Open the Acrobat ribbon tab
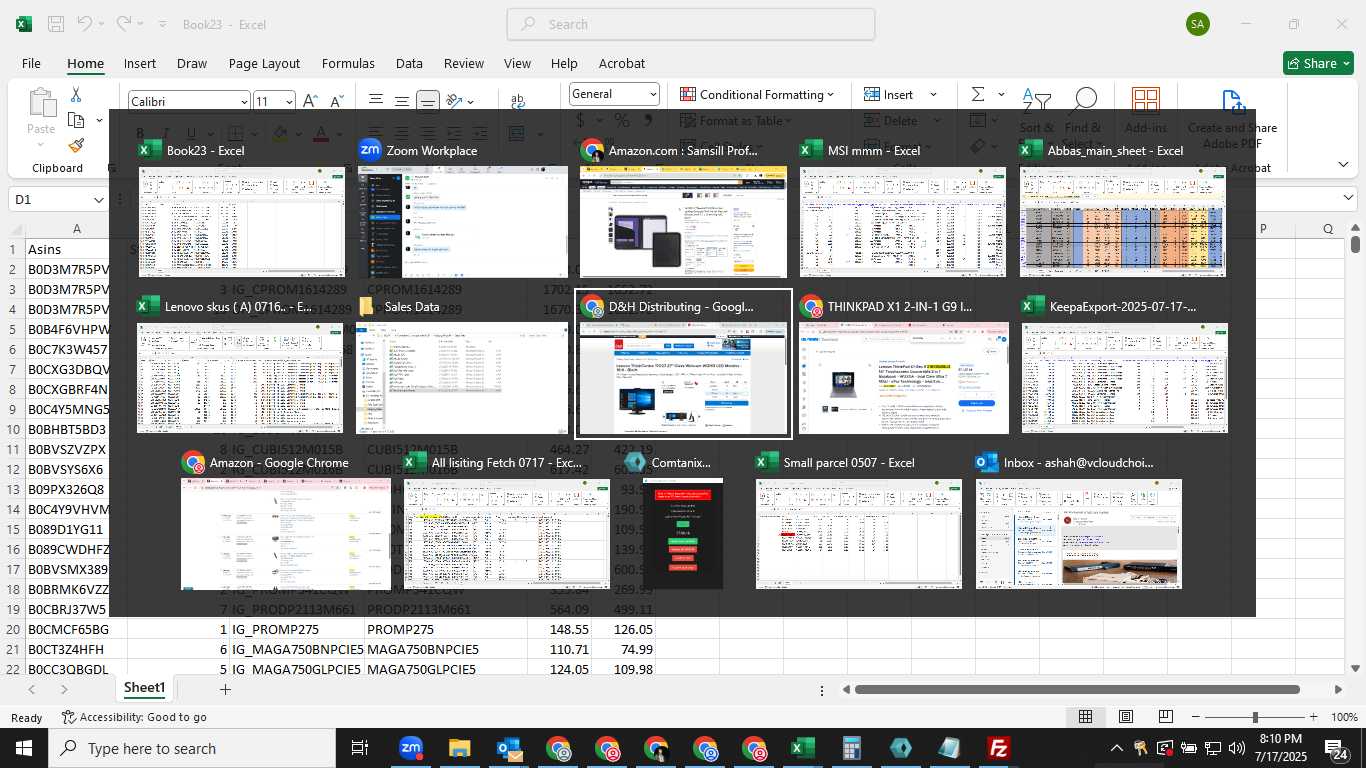Viewport: 1366px width, 768px height. [x=622, y=63]
